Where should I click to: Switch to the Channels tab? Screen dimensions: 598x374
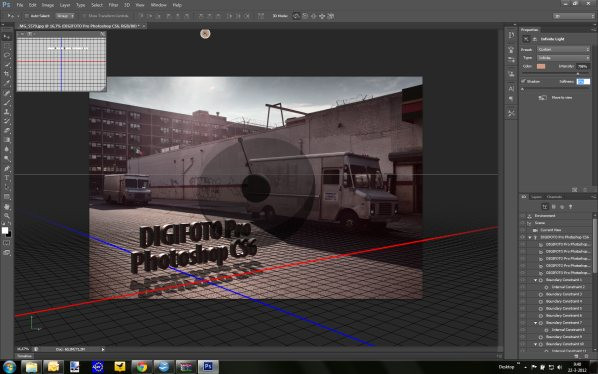click(x=554, y=197)
